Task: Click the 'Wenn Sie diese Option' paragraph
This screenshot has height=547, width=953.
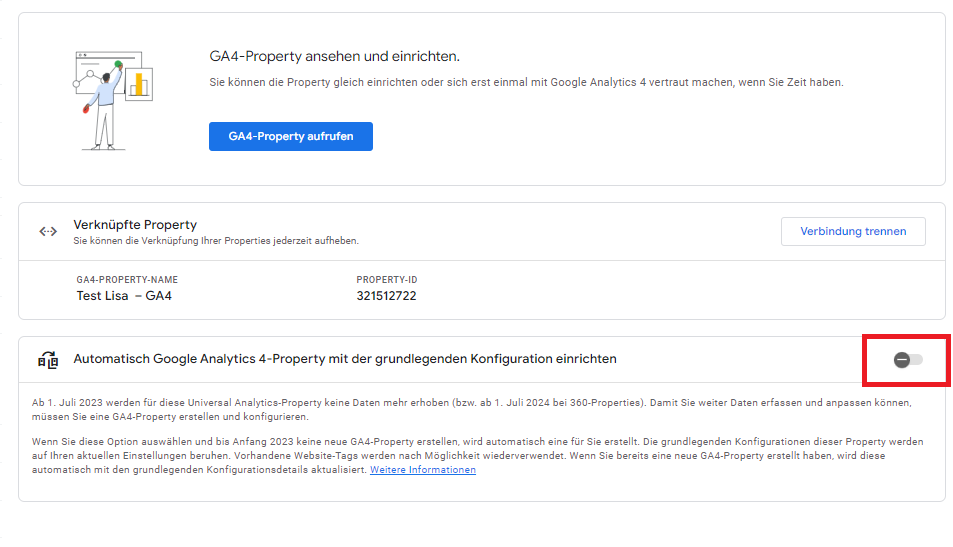Action: coord(478,456)
